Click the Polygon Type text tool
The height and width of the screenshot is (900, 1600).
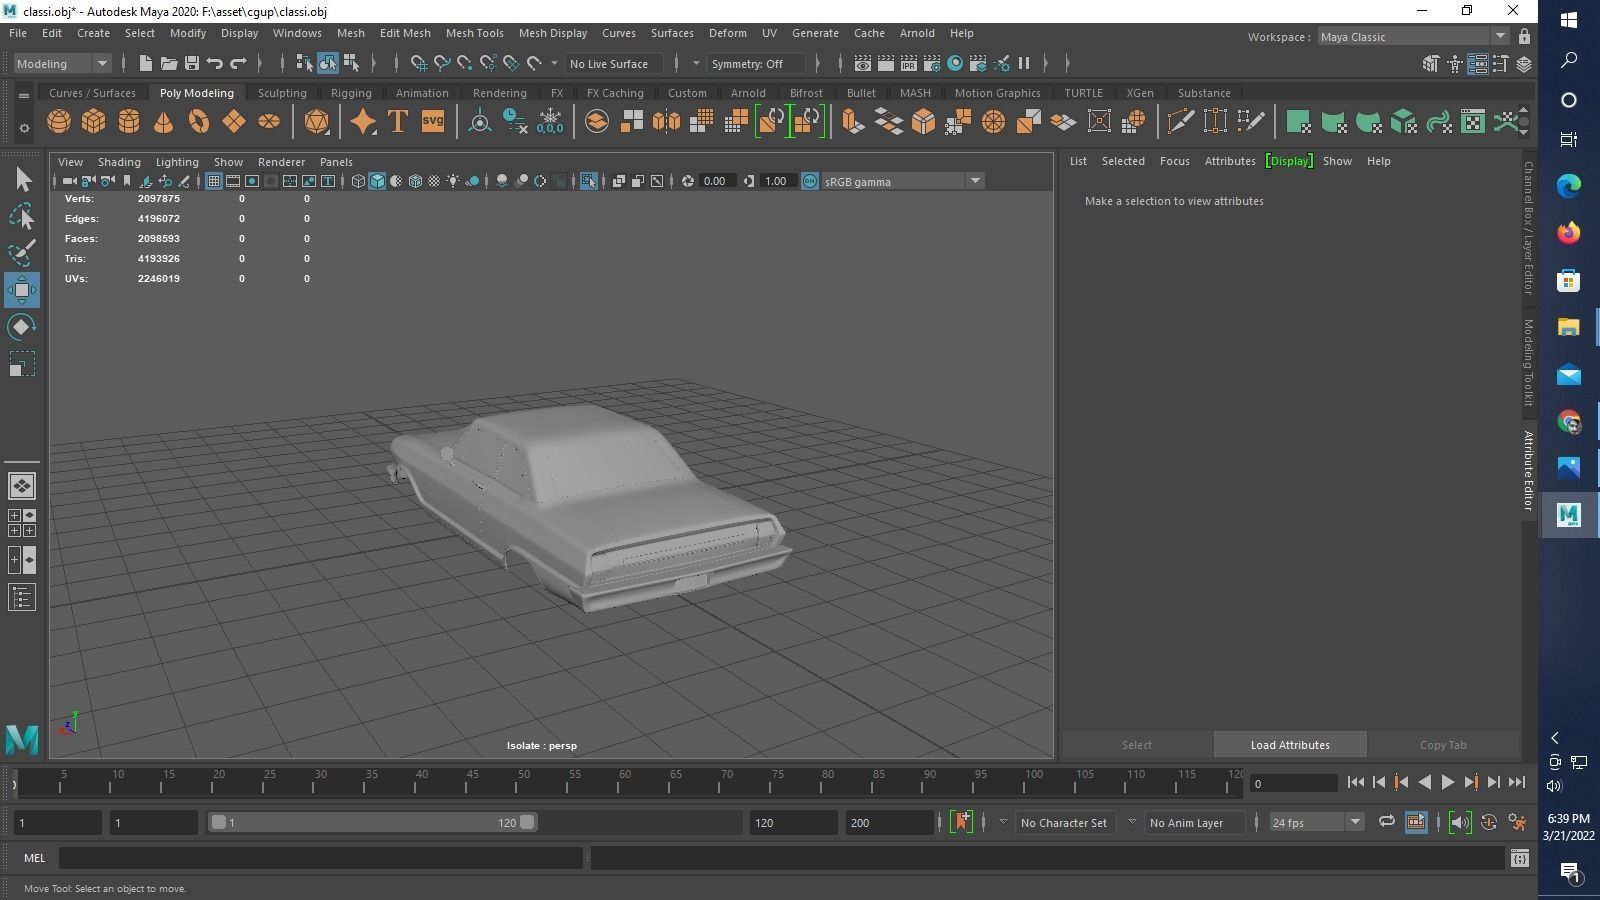[397, 122]
